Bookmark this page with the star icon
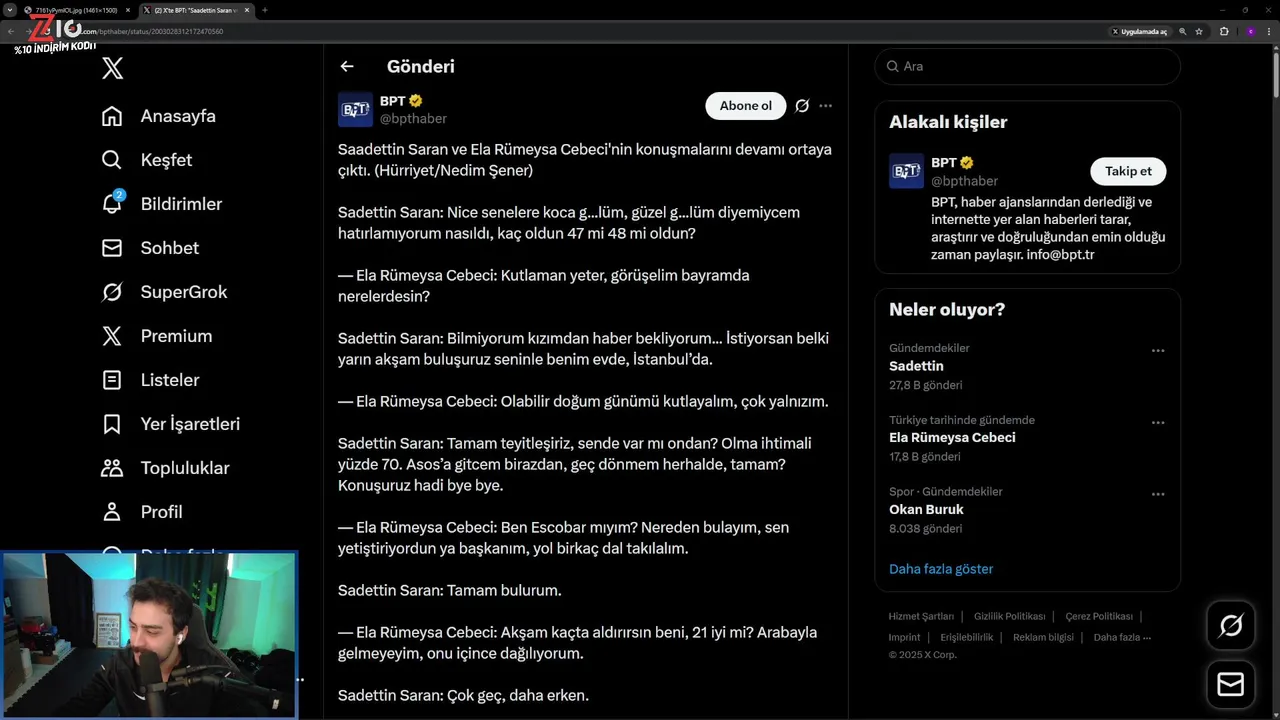 (x=1199, y=32)
